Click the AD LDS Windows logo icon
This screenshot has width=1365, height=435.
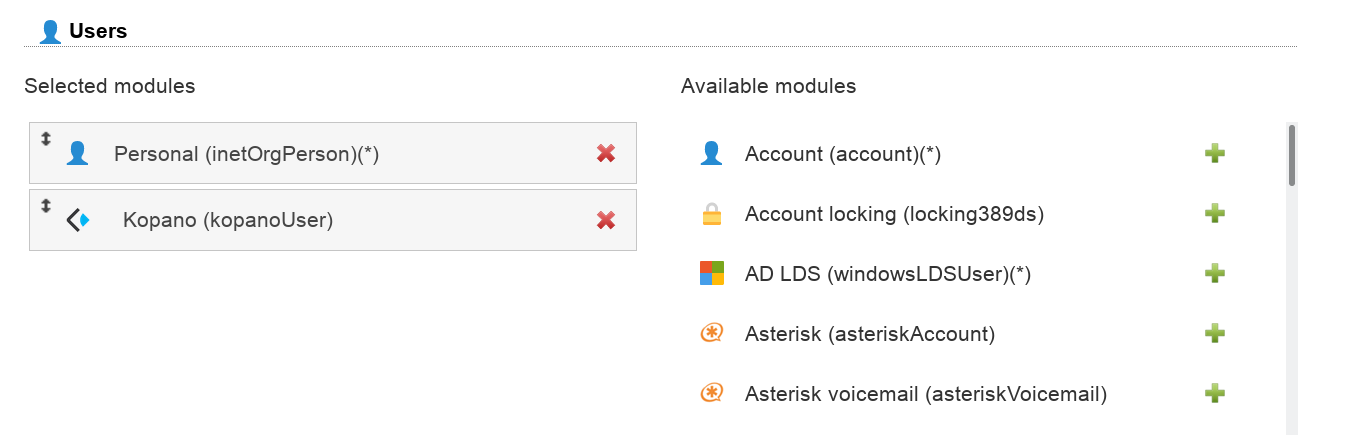click(711, 273)
